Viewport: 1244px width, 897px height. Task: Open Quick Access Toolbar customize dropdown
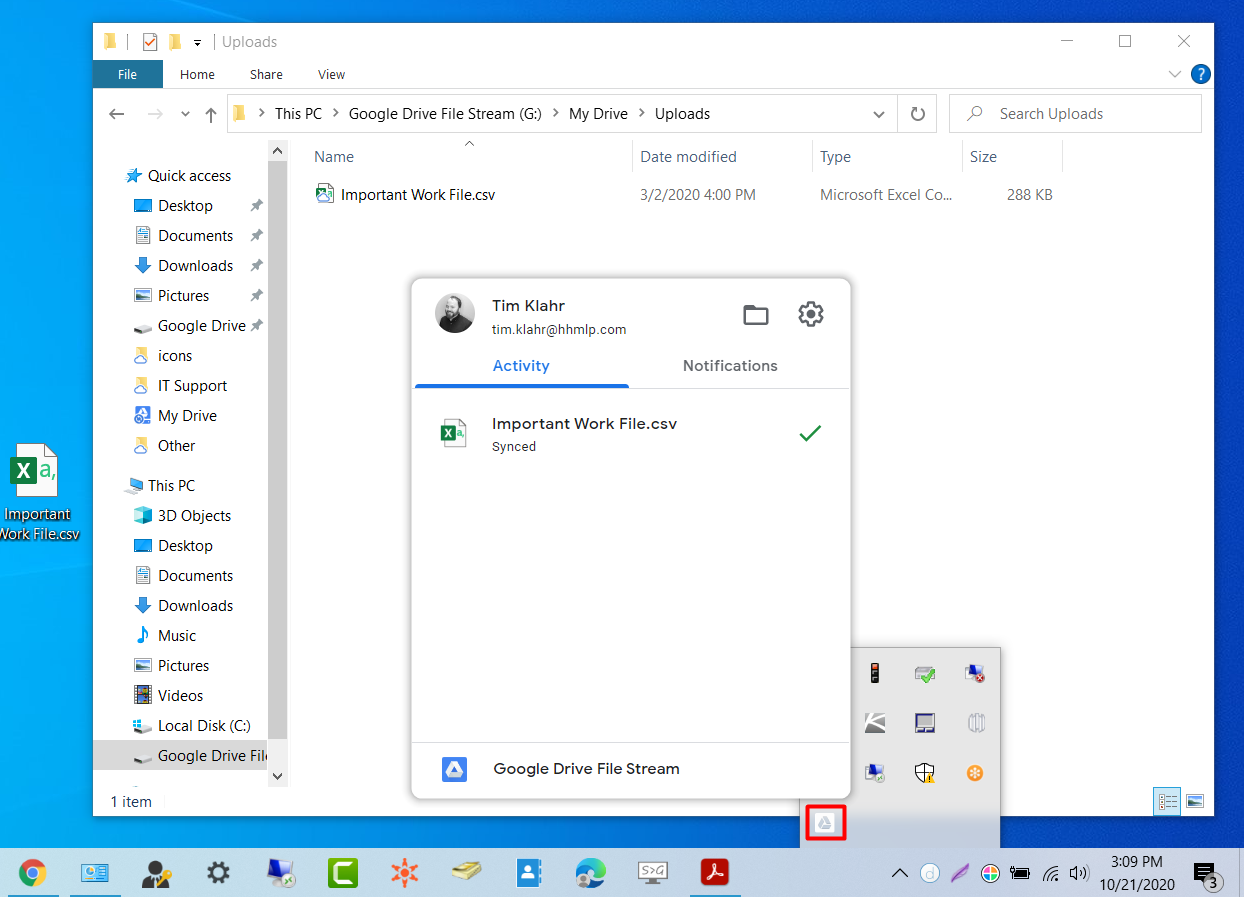coord(197,42)
